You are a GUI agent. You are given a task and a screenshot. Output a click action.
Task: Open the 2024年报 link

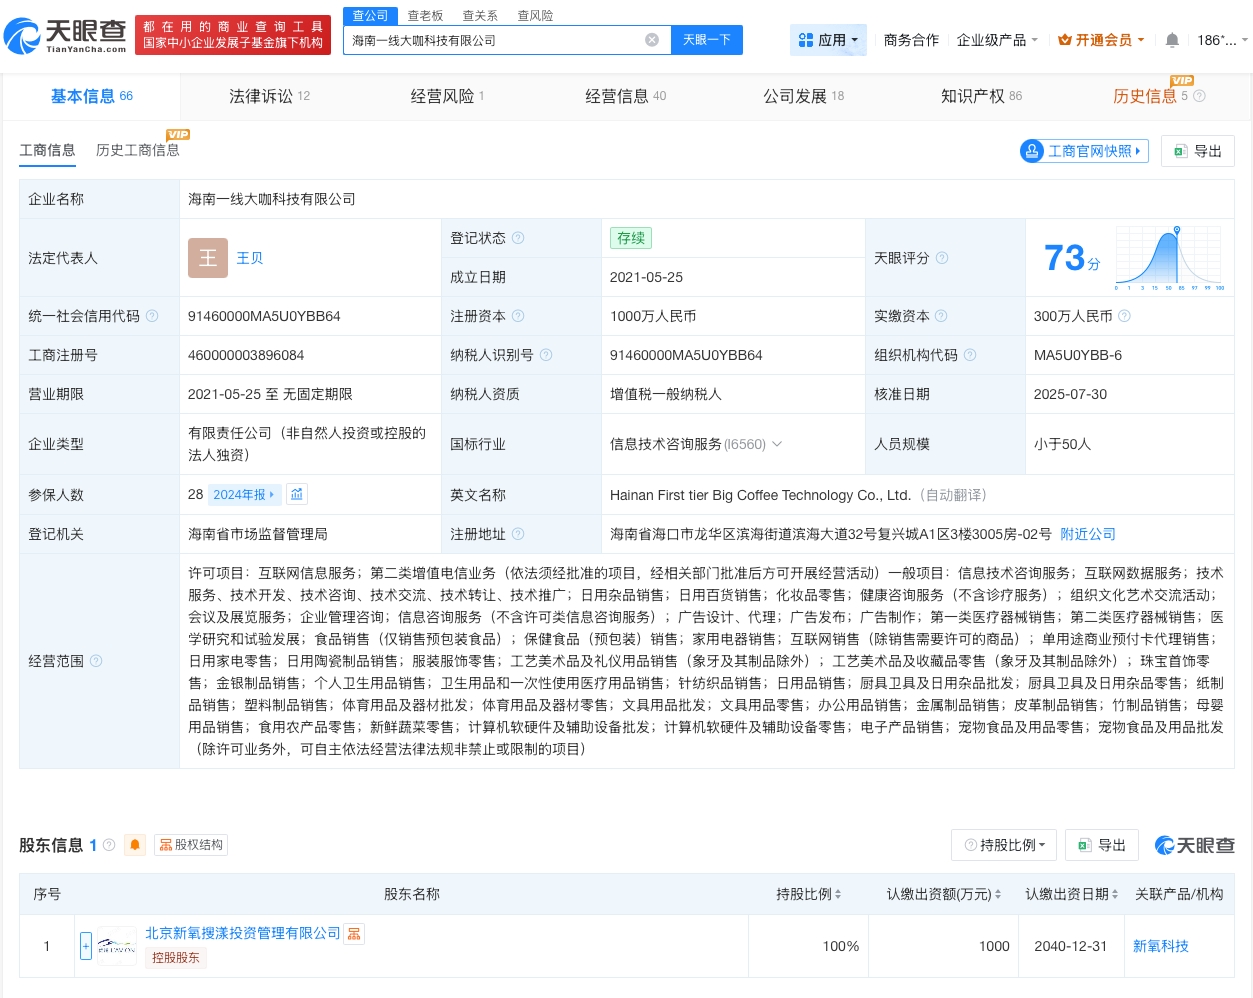tap(244, 494)
